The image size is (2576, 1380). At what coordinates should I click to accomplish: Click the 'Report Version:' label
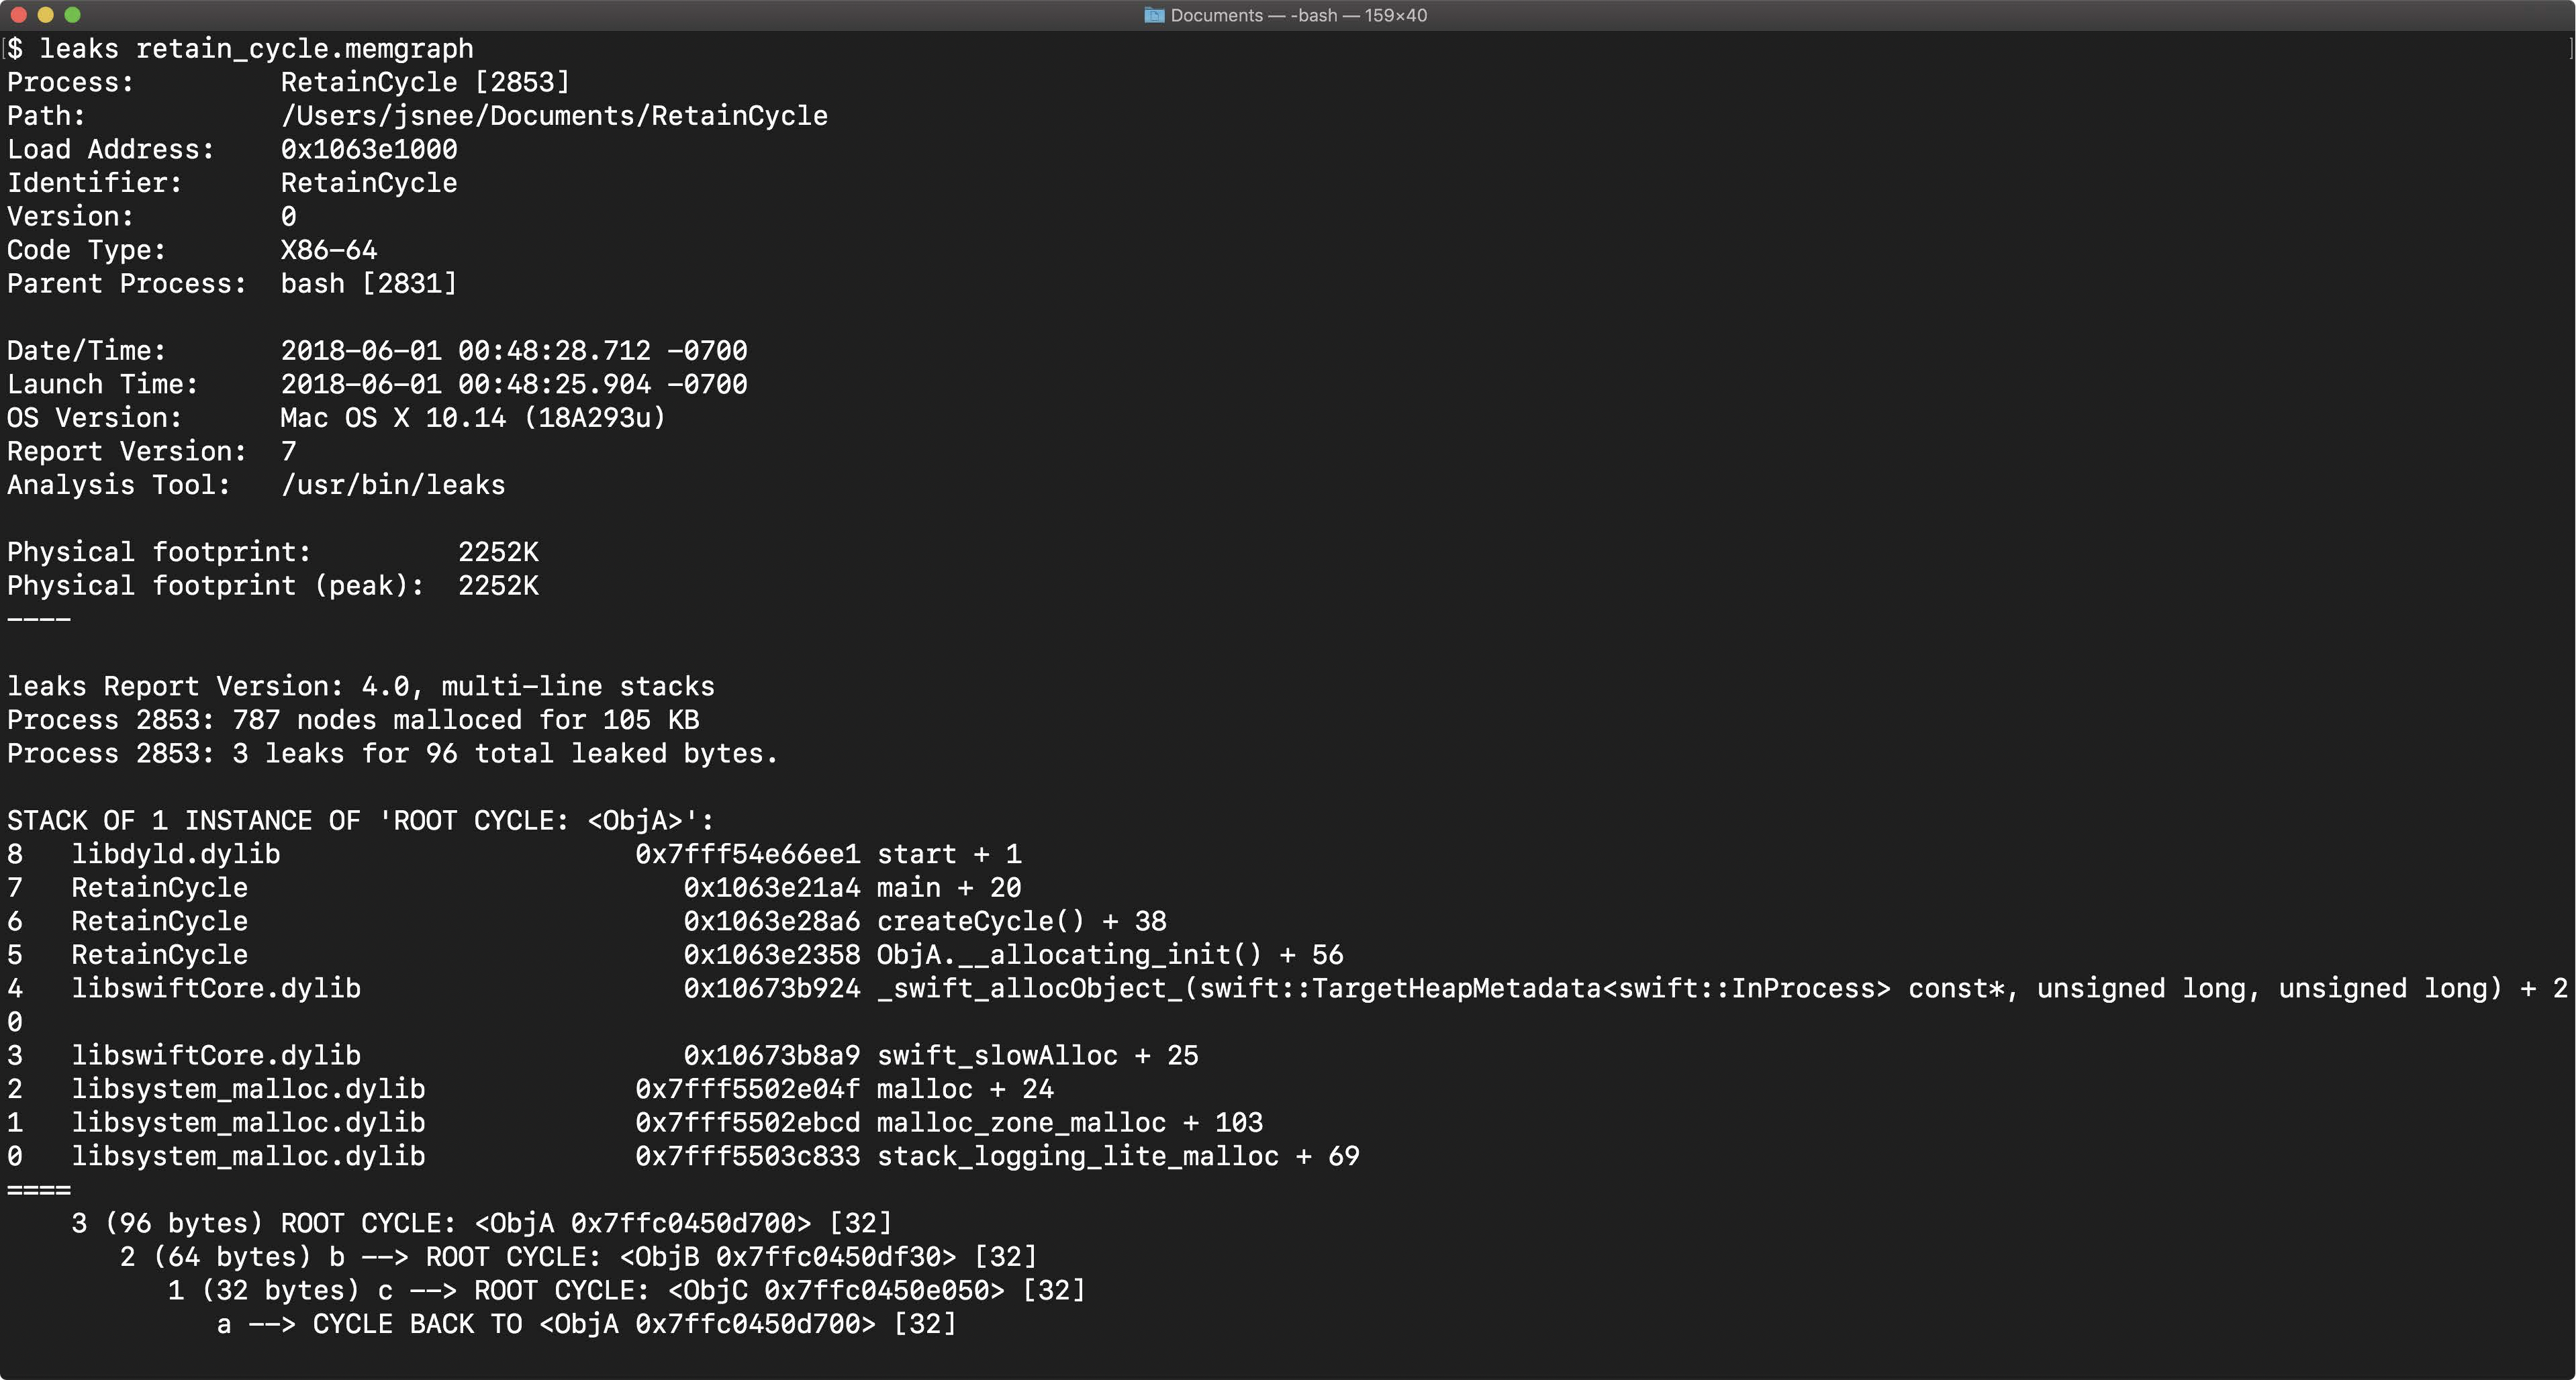coord(127,451)
